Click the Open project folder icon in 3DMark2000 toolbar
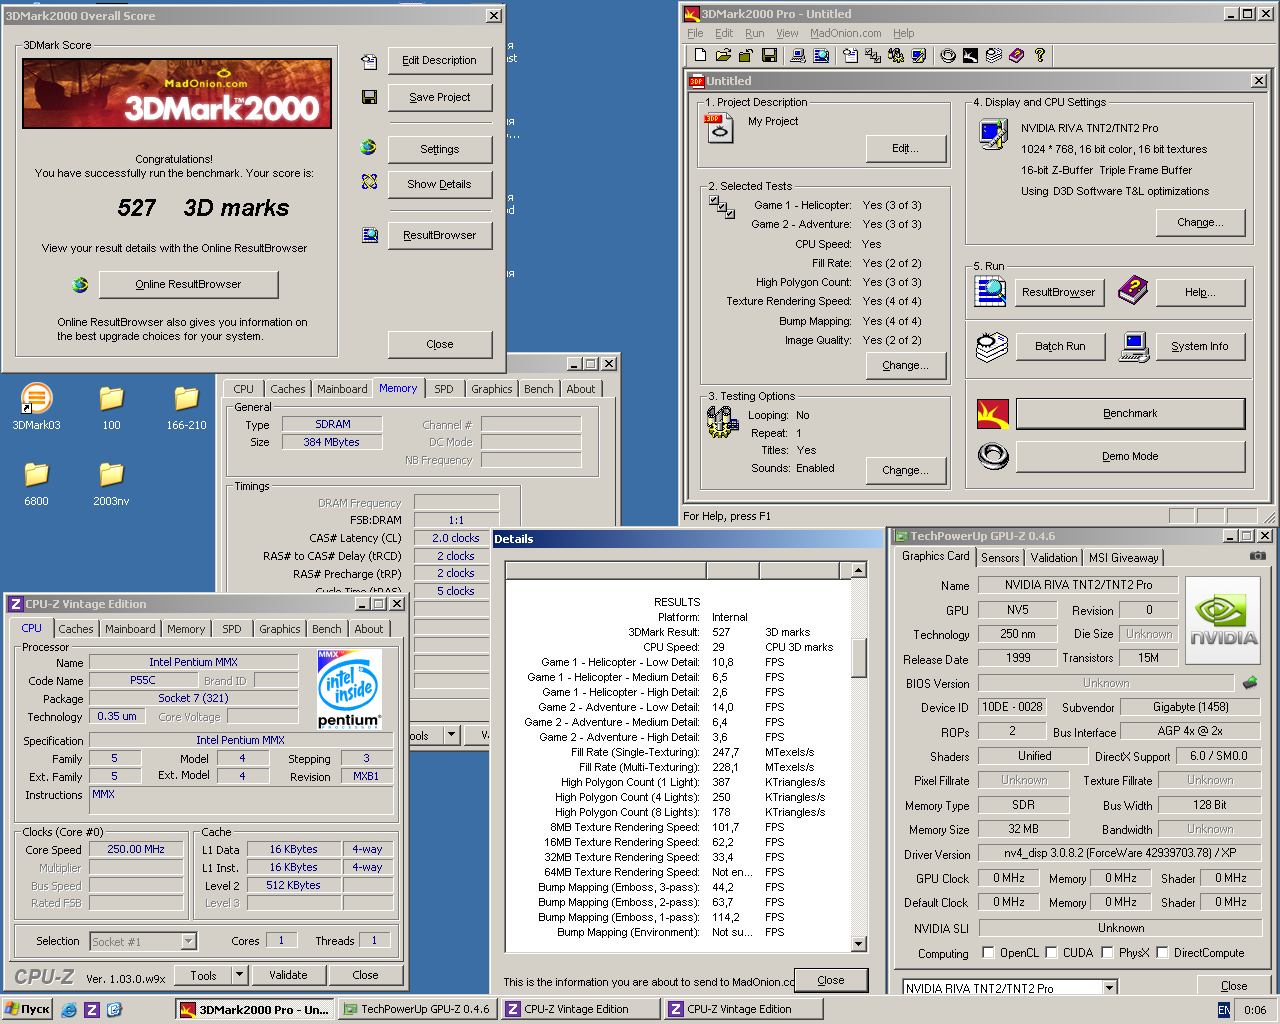 [x=723, y=55]
